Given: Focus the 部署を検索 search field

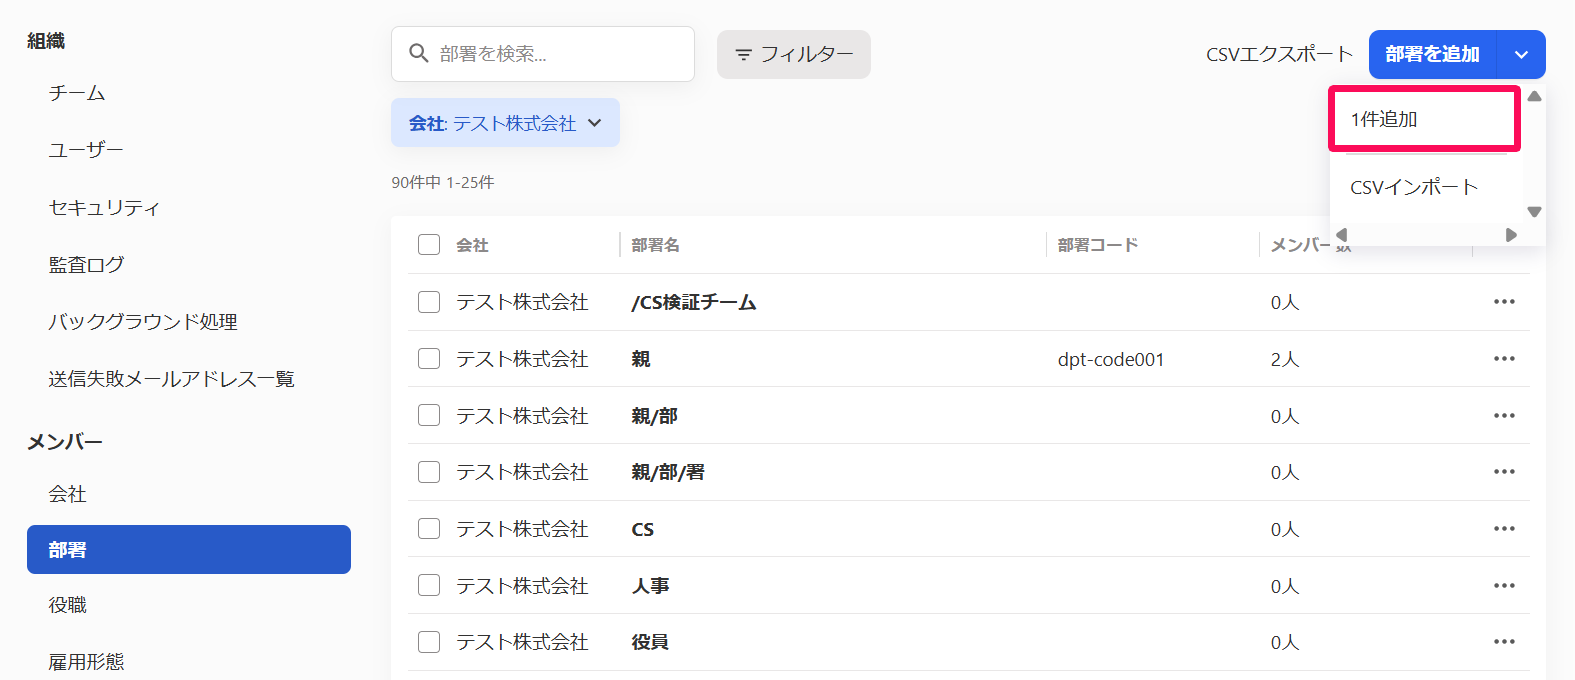Looking at the screenshot, I should pyautogui.click(x=543, y=54).
